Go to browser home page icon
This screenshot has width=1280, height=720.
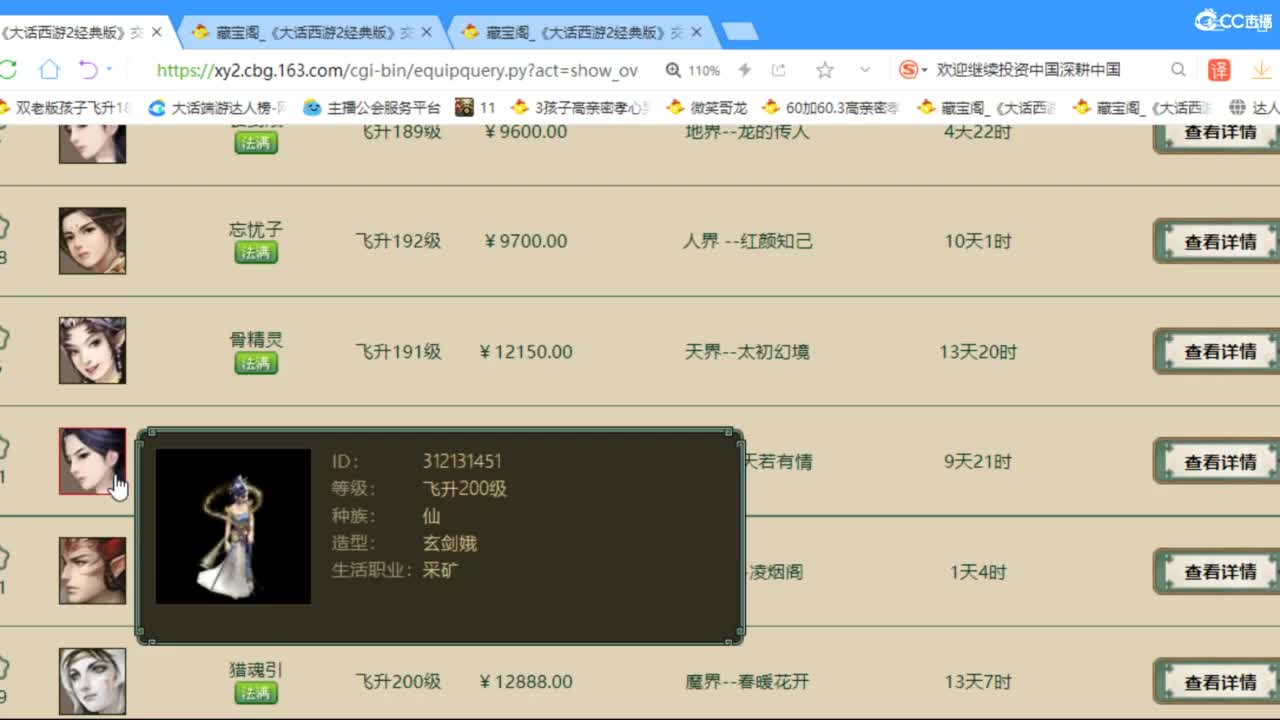click(49, 70)
